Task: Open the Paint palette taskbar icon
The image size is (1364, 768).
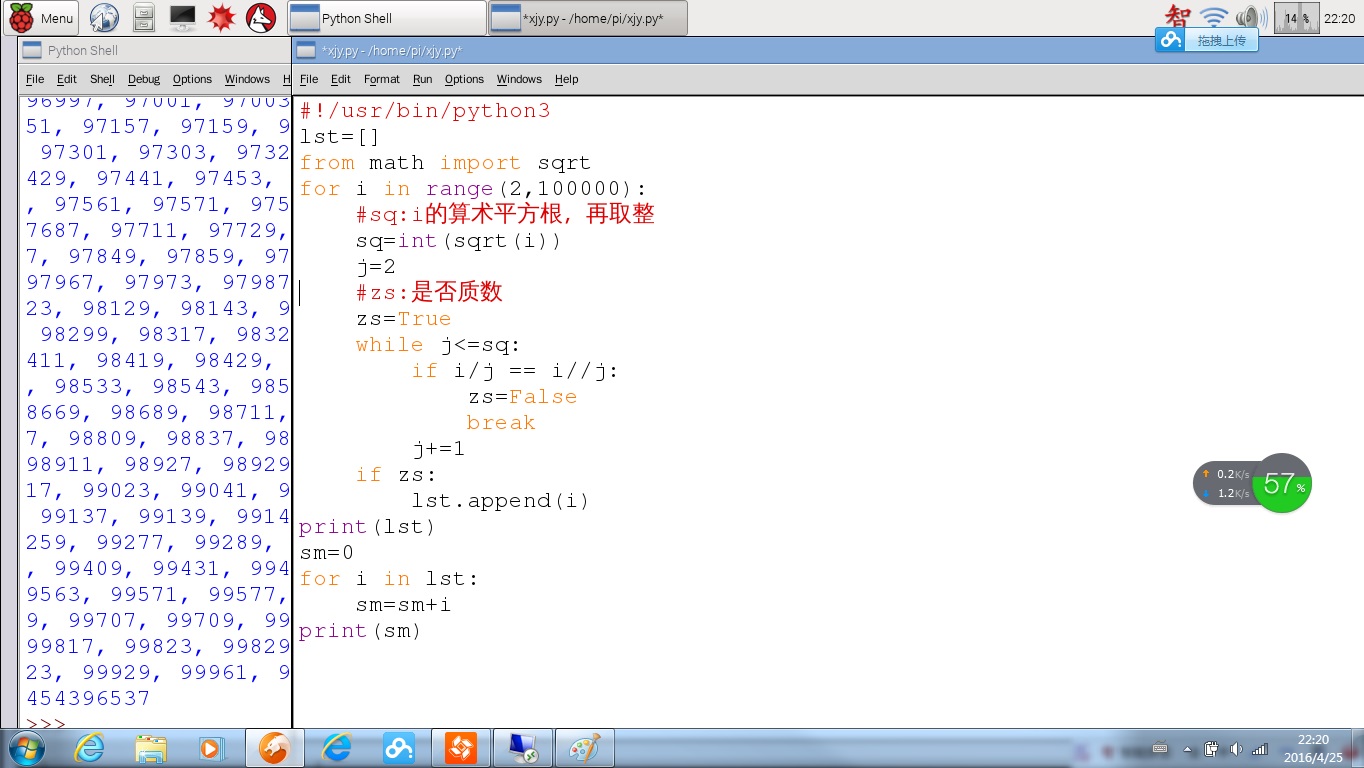Action: coord(585,748)
